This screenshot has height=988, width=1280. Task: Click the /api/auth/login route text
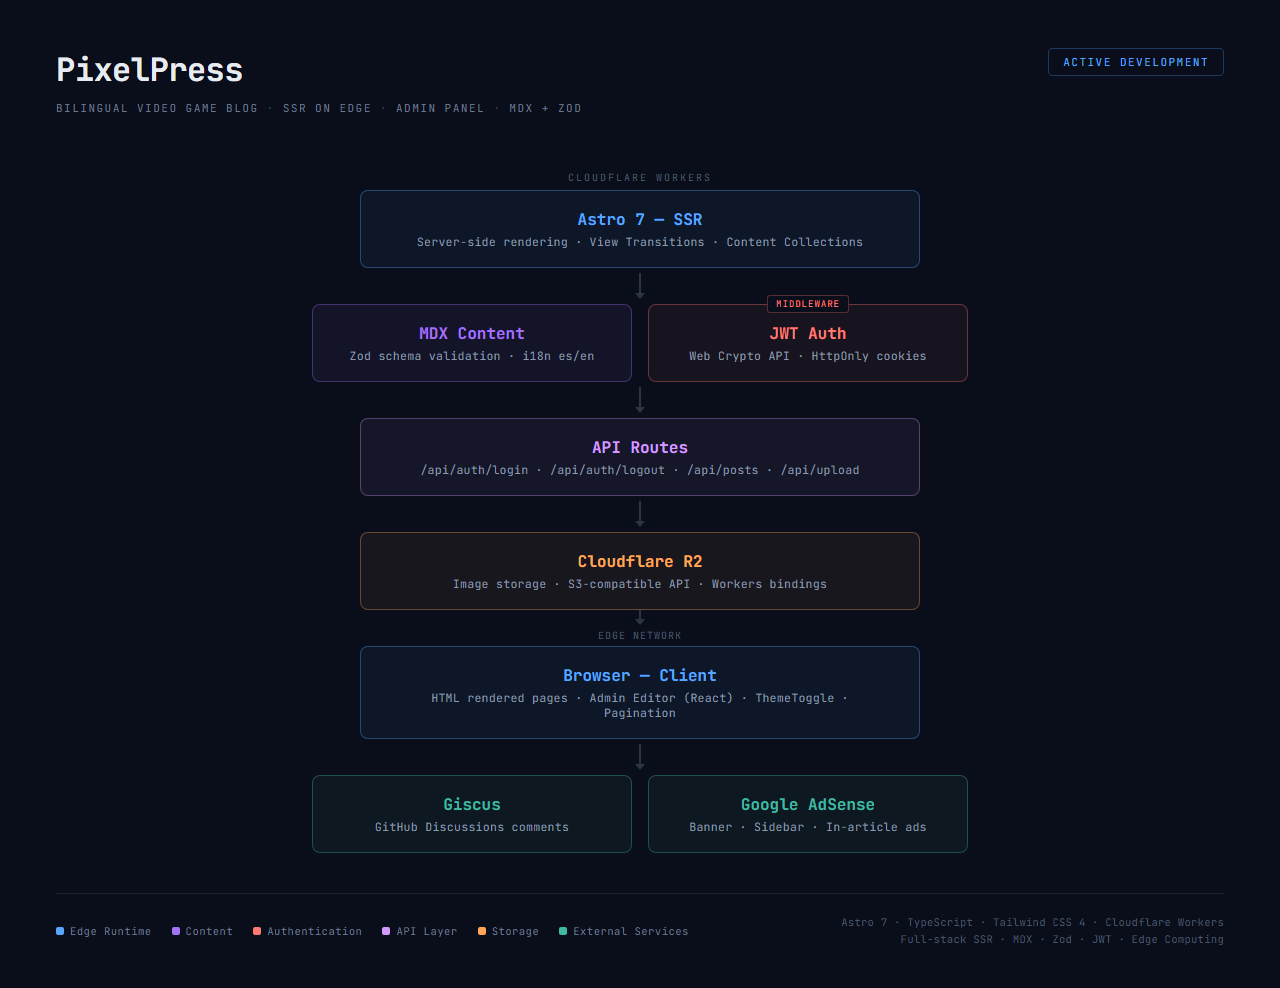(474, 470)
